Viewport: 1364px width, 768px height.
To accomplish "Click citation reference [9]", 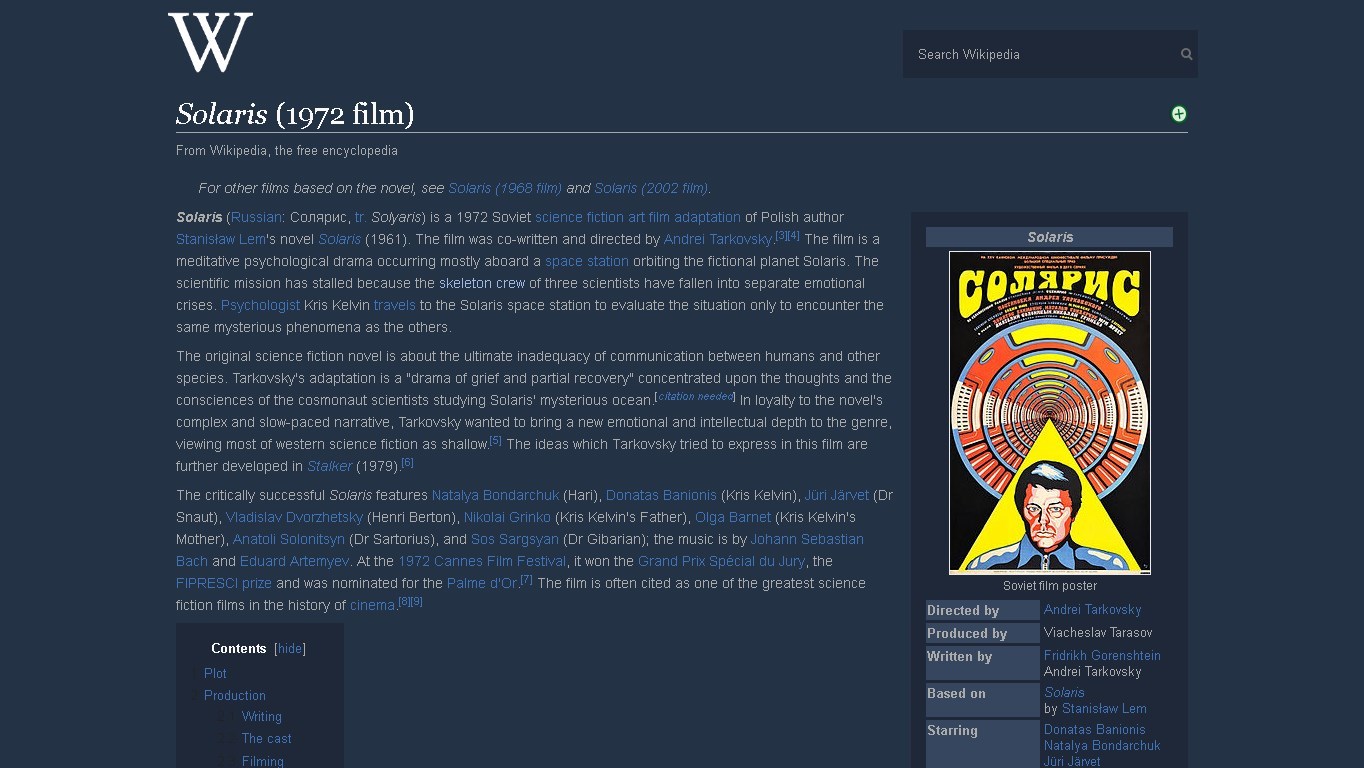I will point(417,602).
